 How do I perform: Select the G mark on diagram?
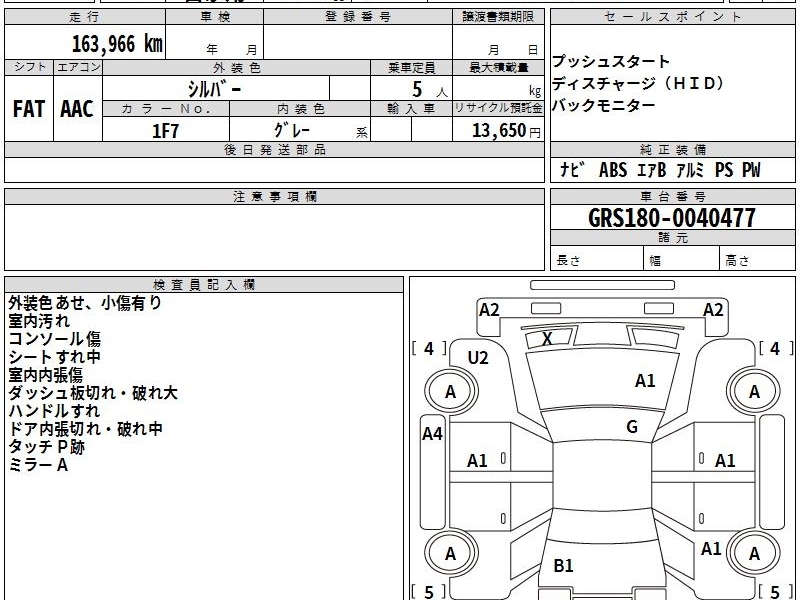tap(632, 427)
